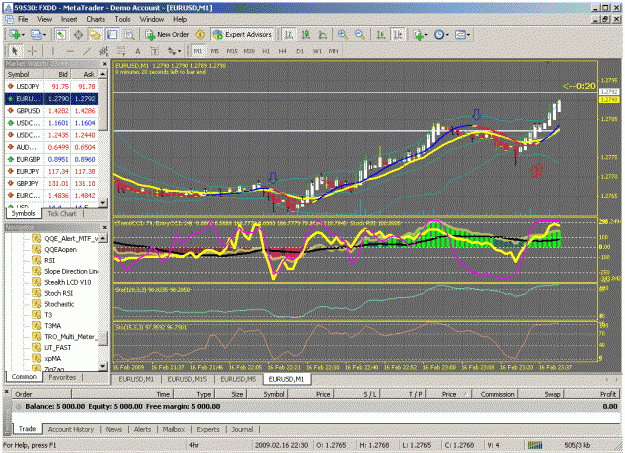The width and height of the screenshot is (625, 453).
Task: Open the new chart dropdown arrow
Action: [x=23, y=35]
